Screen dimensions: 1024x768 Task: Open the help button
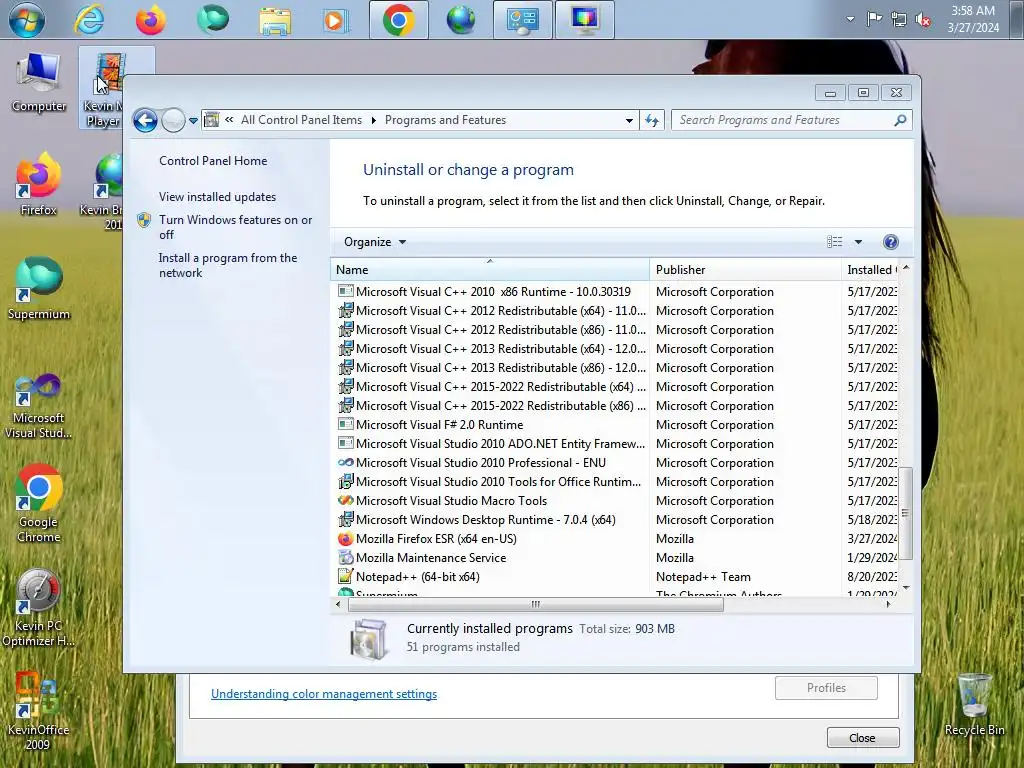(x=890, y=242)
